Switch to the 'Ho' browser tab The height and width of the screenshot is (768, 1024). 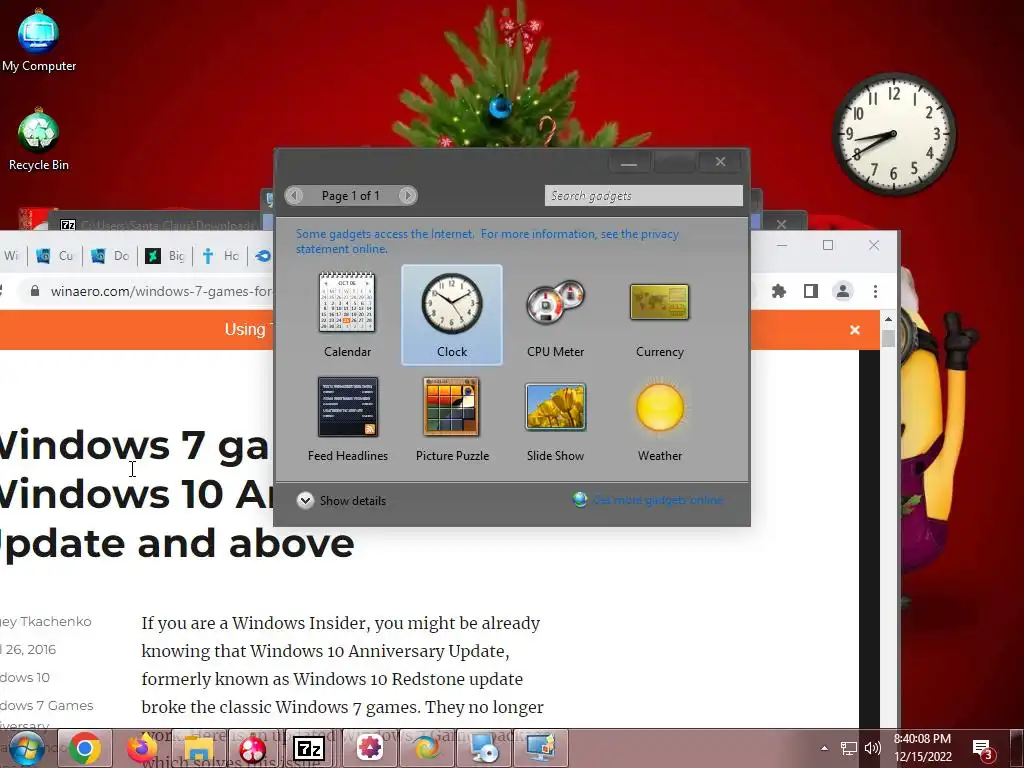(219, 256)
